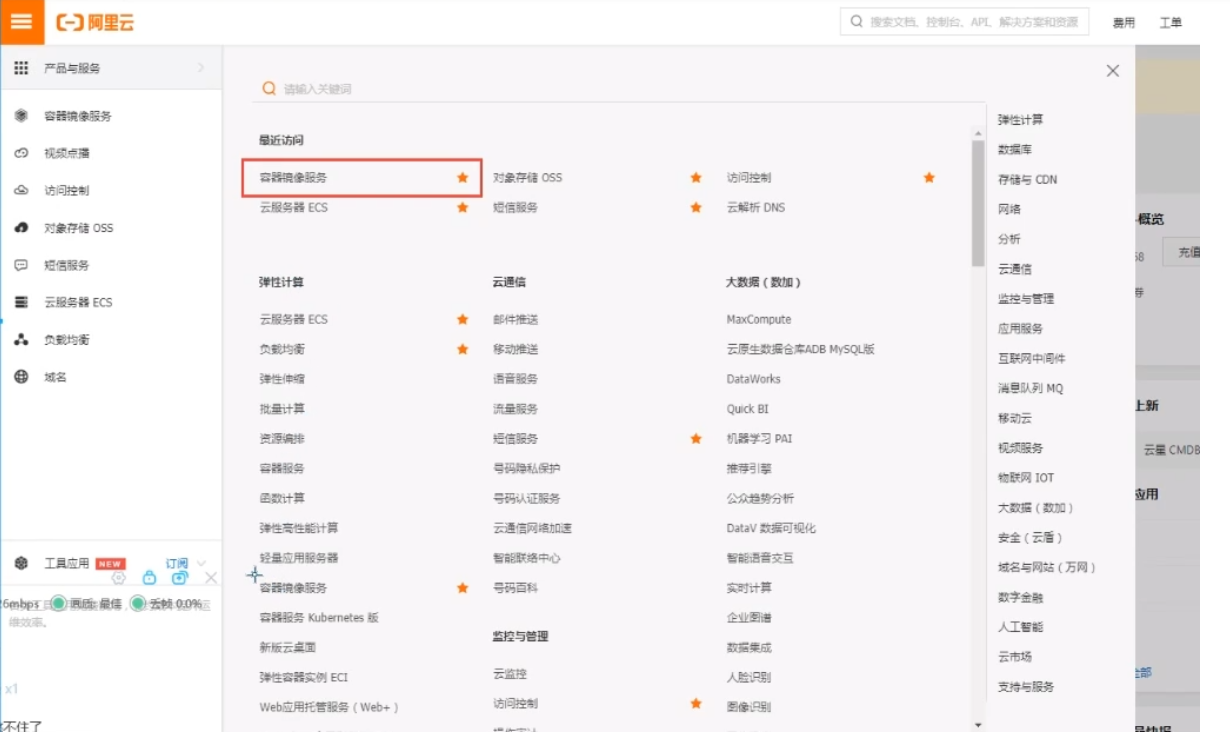Jump to 人工智能 category
The height and width of the screenshot is (733, 1230).
1020,627
